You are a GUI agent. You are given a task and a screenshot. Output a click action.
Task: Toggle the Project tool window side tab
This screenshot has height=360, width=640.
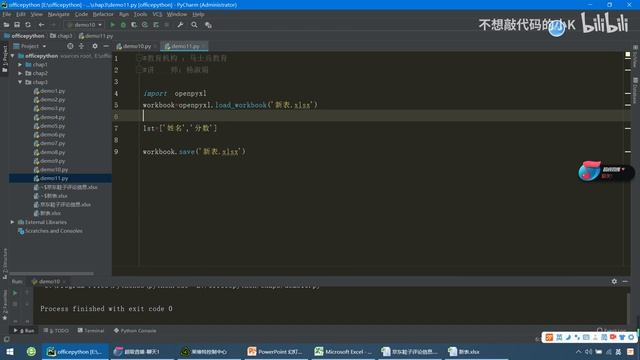tap(5, 59)
